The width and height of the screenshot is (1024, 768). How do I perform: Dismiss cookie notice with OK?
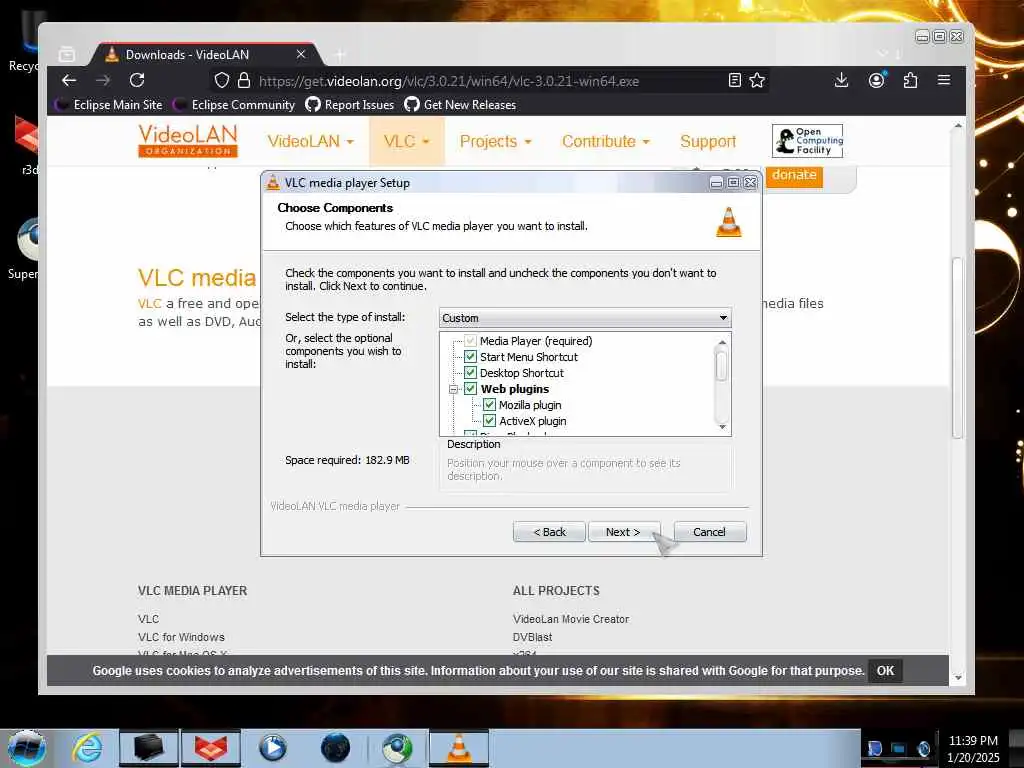click(885, 671)
